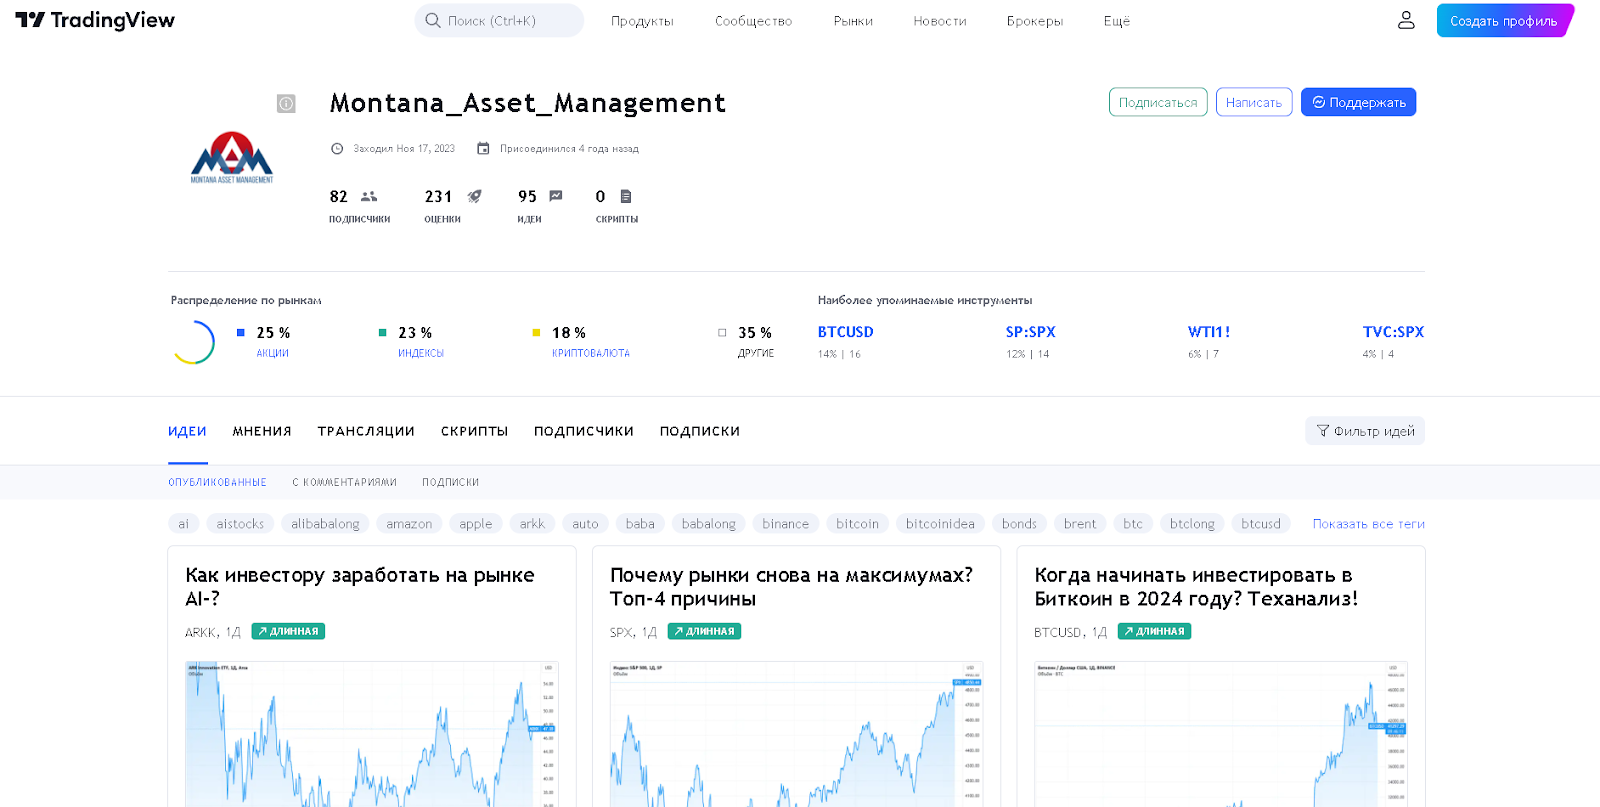
Task: Open the TVC:SPX instrument link
Action: [x=1393, y=332]
